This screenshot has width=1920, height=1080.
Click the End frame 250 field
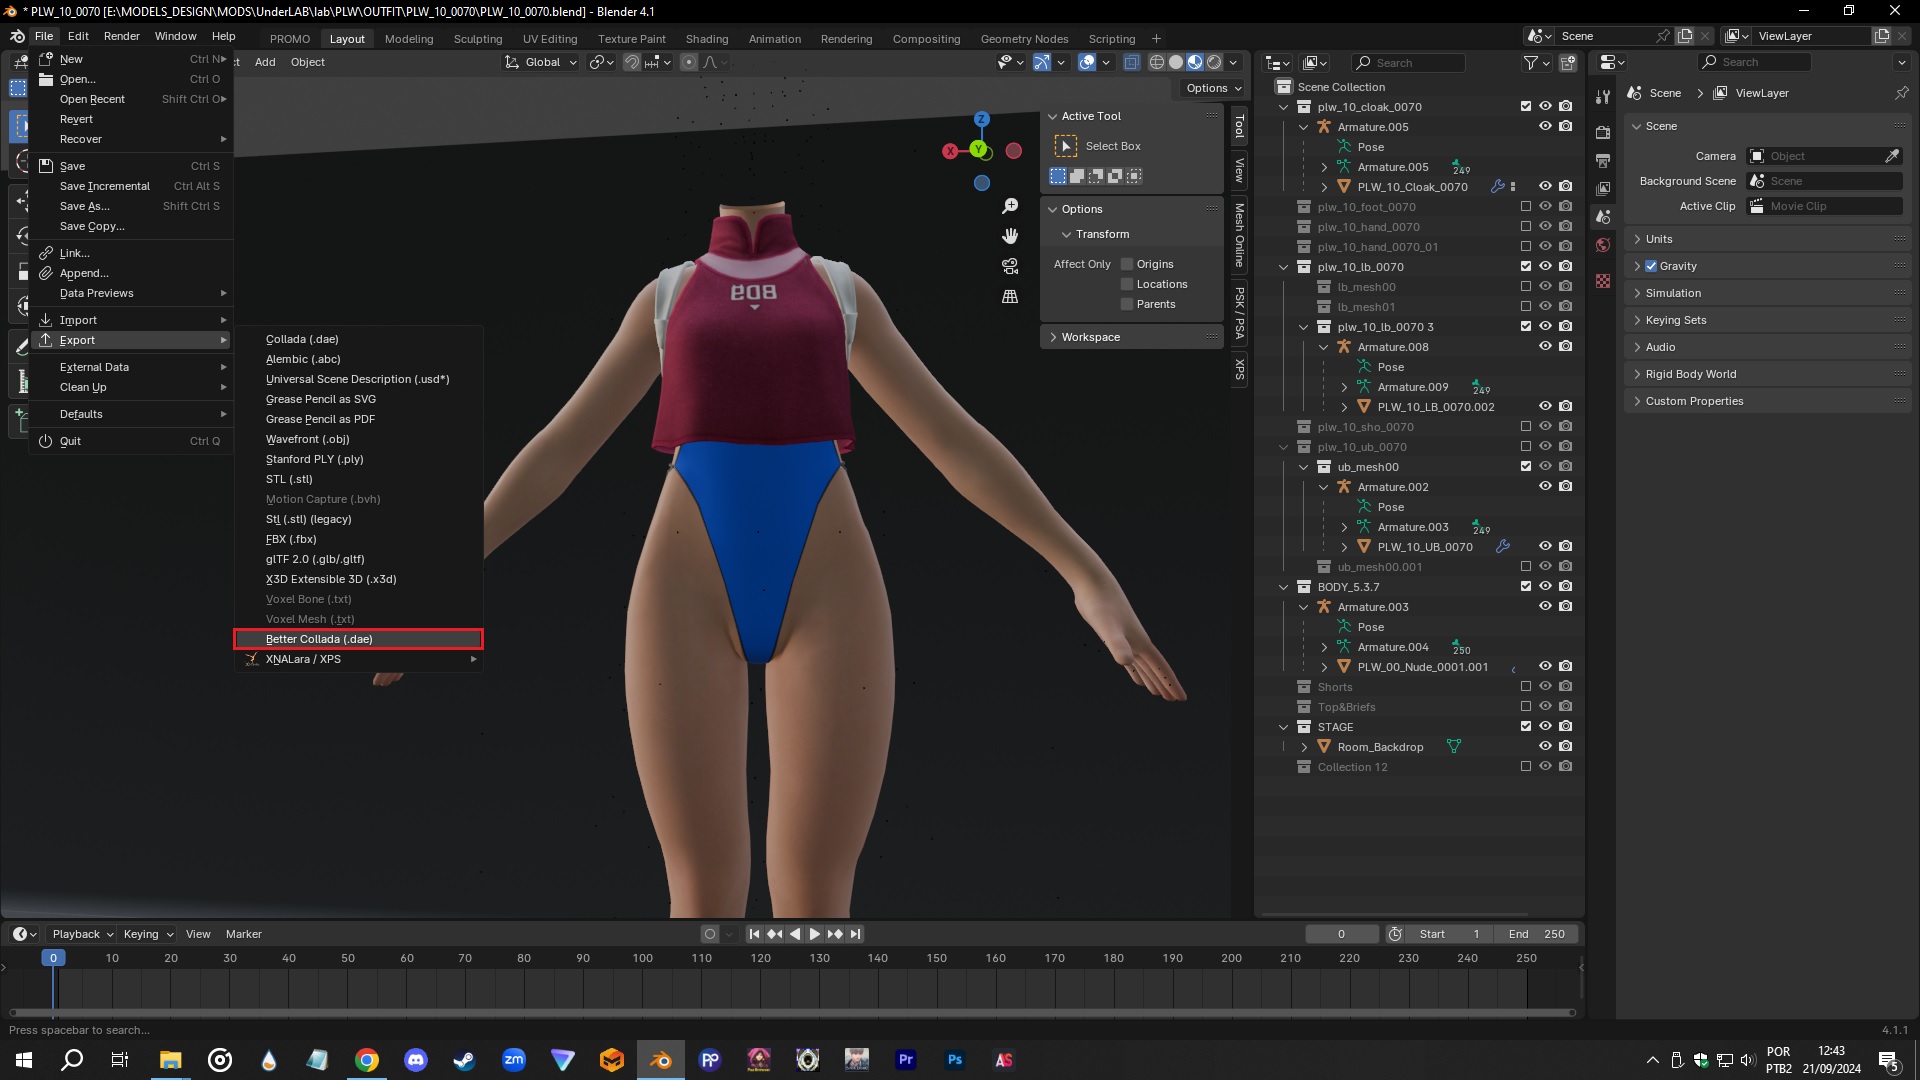click(1537, 934)
